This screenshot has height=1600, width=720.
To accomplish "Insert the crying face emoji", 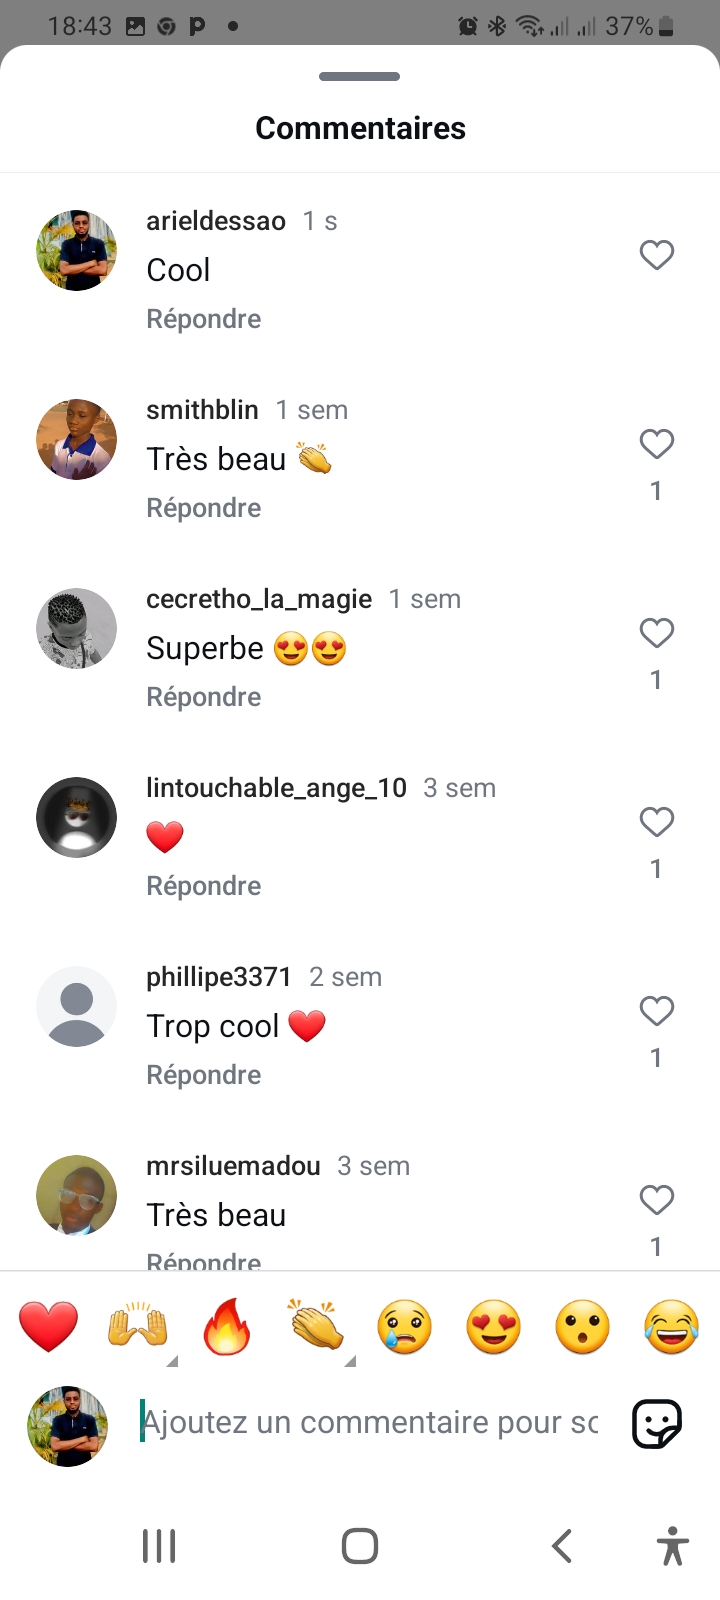I will tap(404, 1328).
